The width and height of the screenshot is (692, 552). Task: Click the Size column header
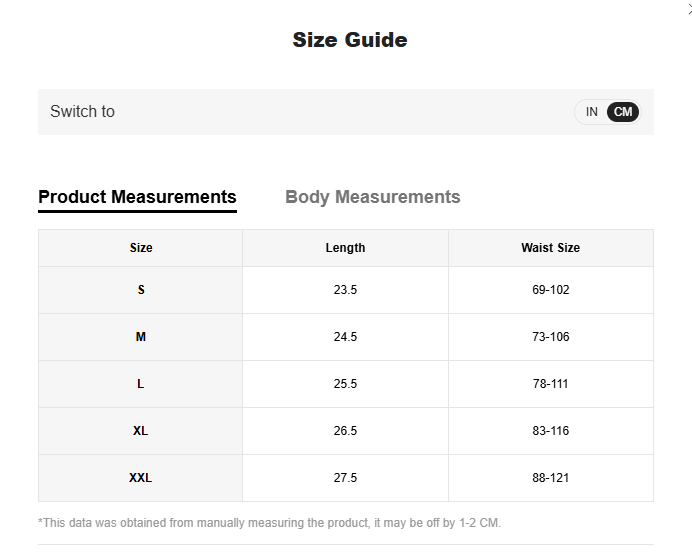coord(141,248)
